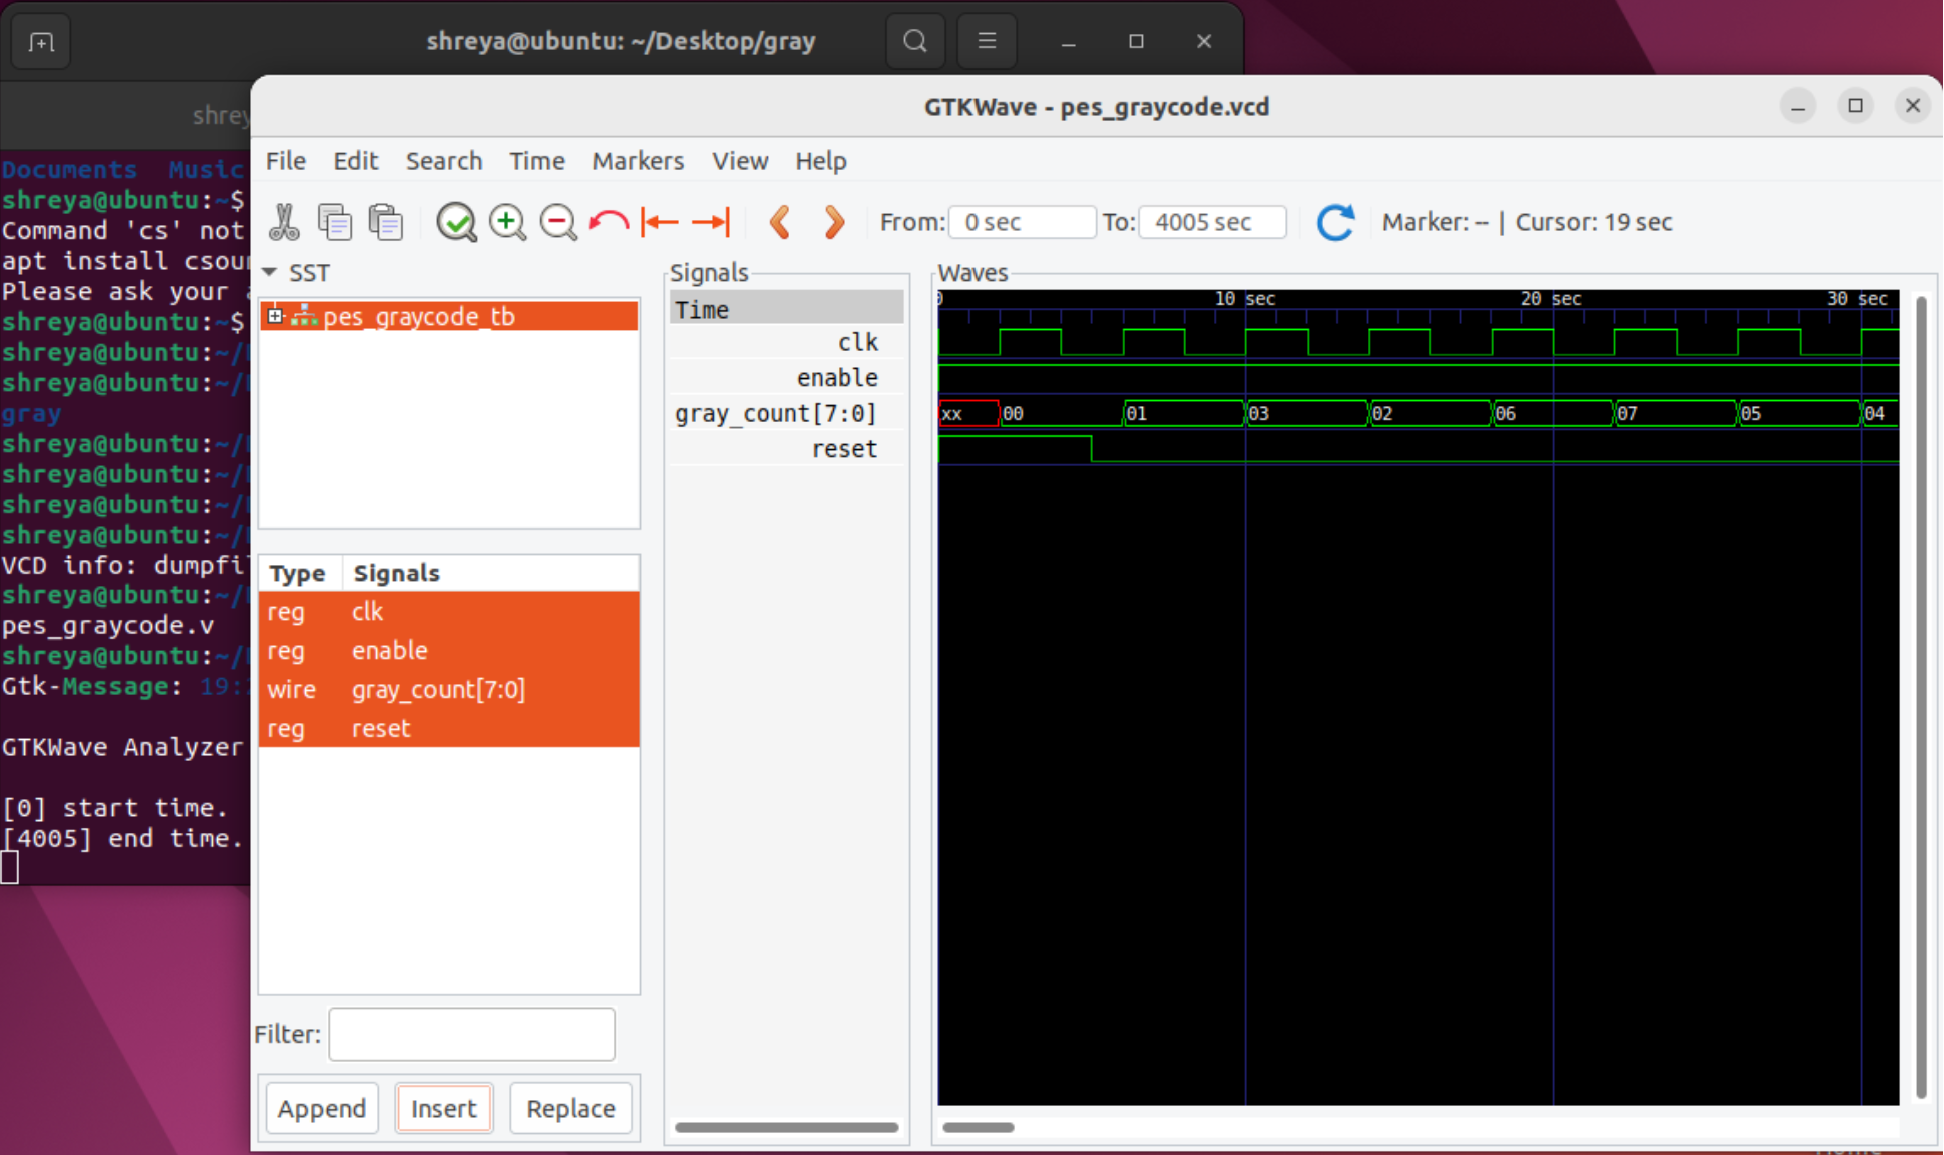
Task: Maximize the terminal window
Action: pos(1136,41)
